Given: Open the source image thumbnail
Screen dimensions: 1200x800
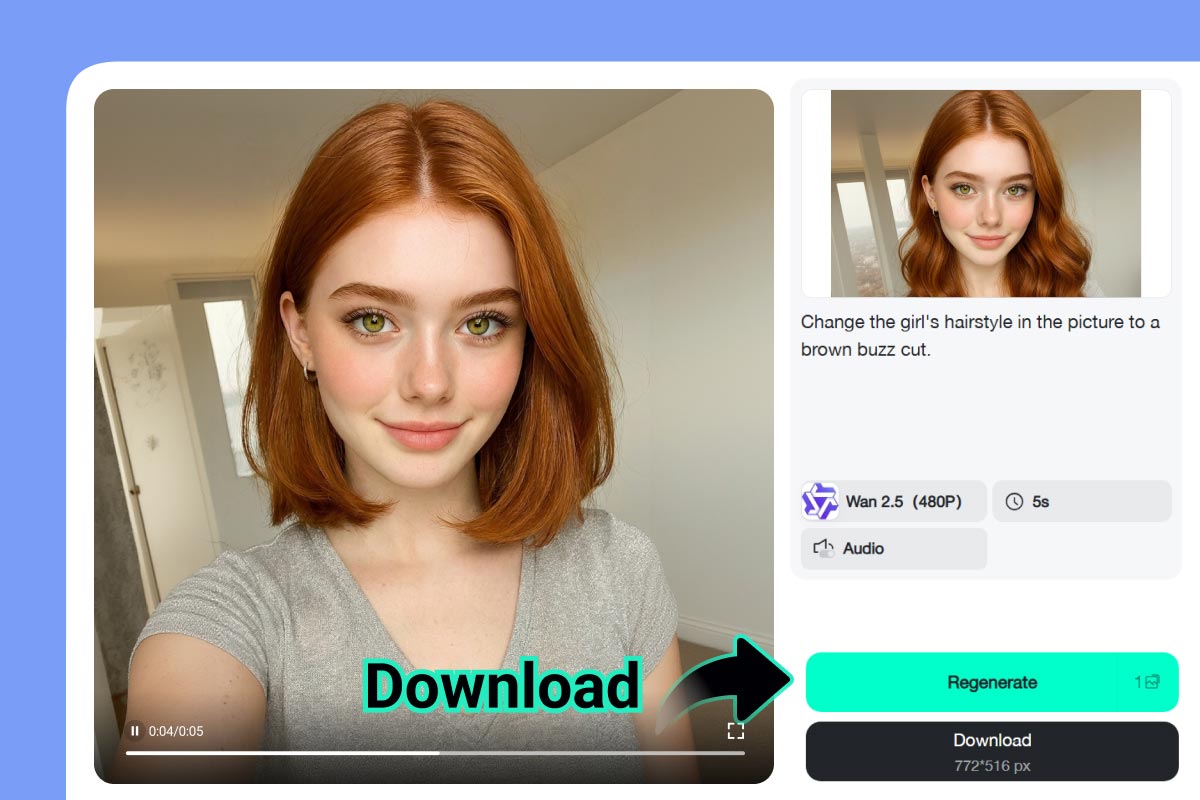Looking at the screenshot, I should click(x=985, y=194).
